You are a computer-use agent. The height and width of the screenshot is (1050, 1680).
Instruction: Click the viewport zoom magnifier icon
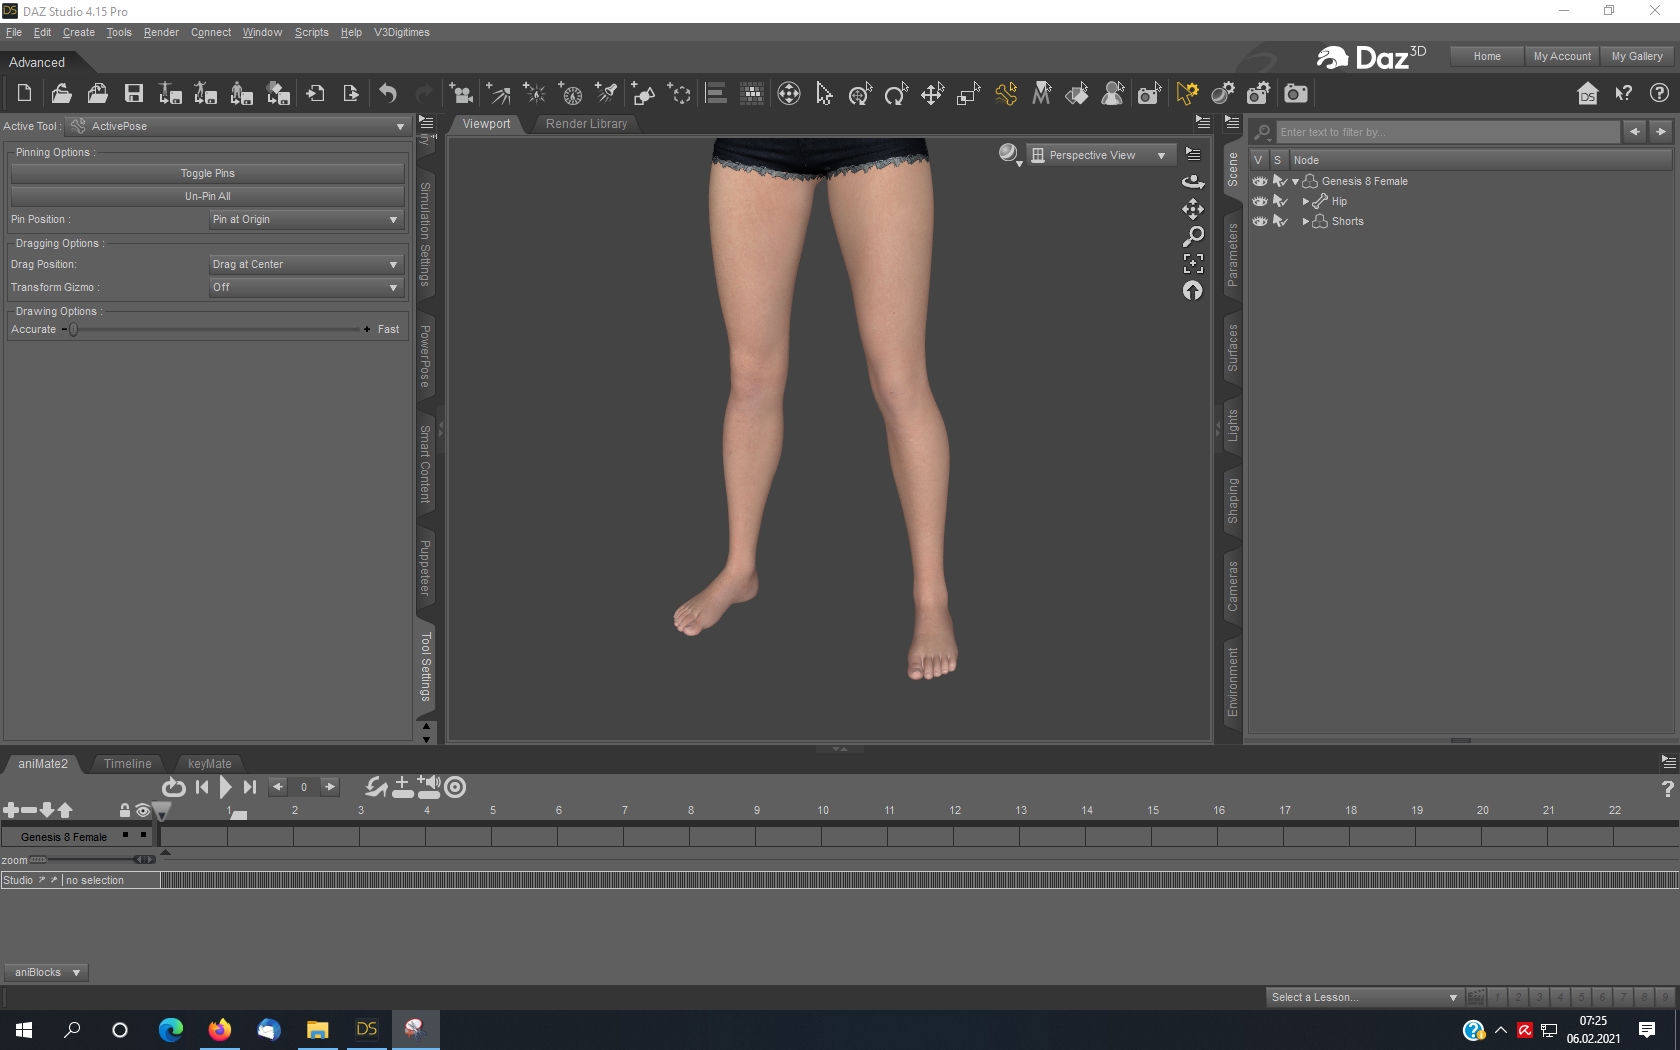tap(1193, 237)
